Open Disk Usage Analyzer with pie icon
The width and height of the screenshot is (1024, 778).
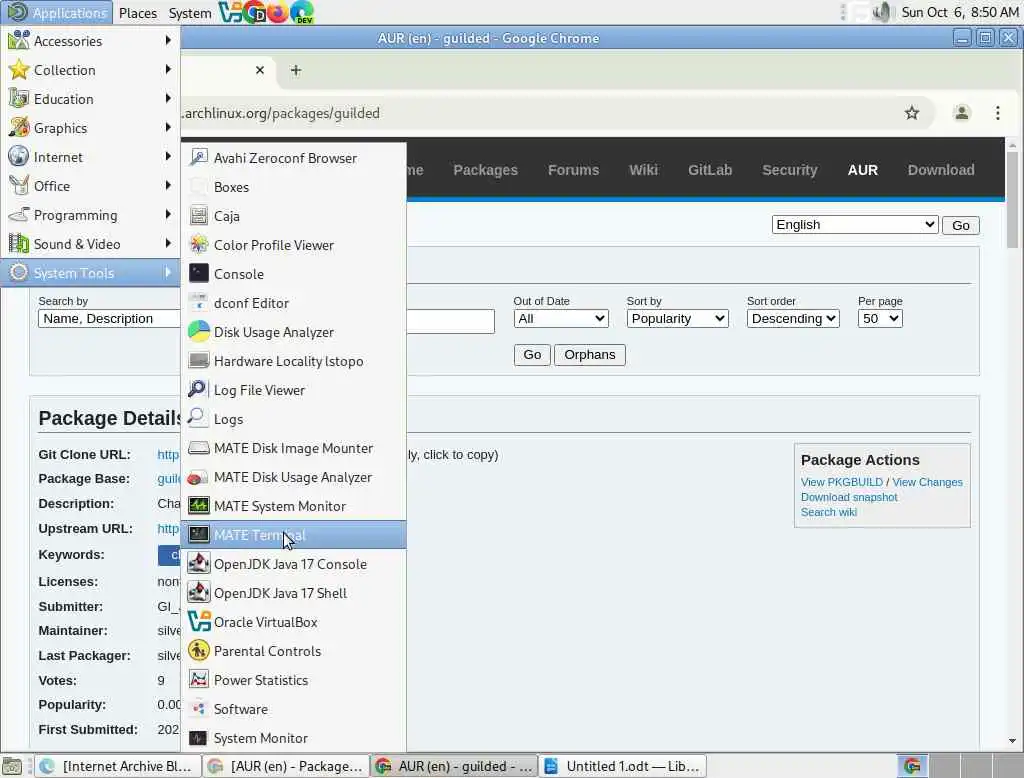pyautogui.click(x=293, y=332)
